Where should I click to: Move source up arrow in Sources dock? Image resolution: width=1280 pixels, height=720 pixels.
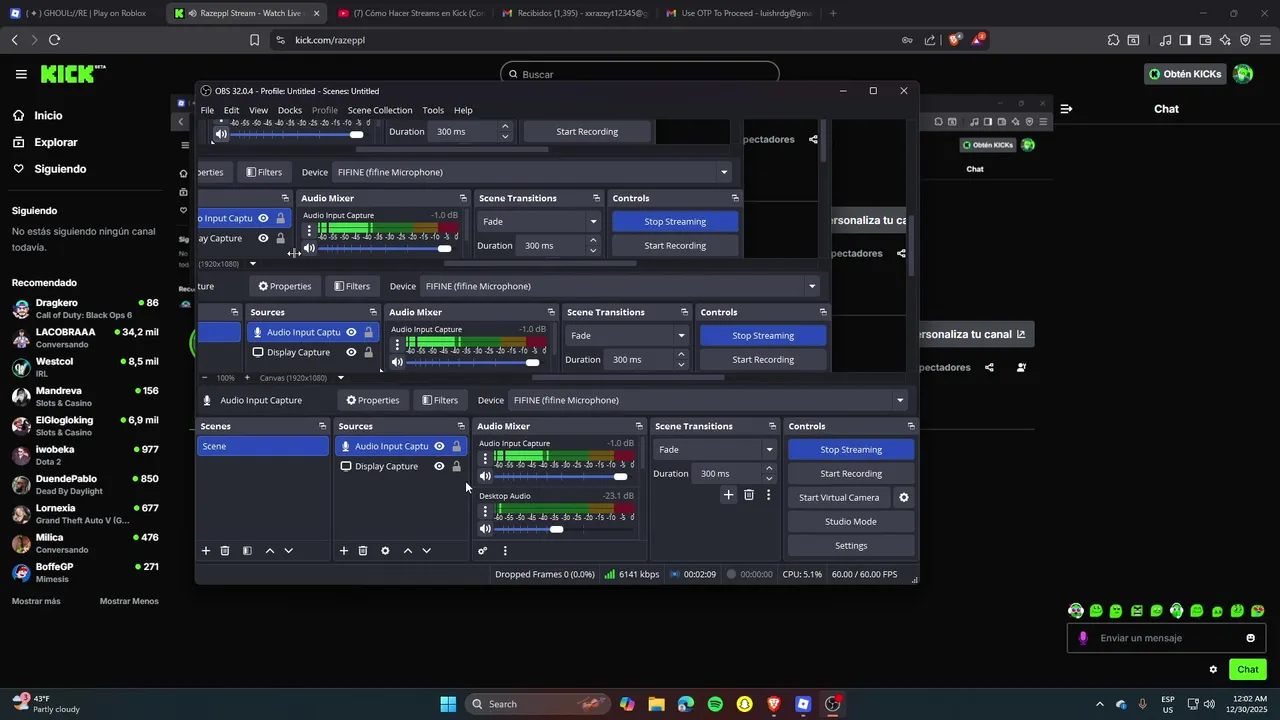[408, 551]
